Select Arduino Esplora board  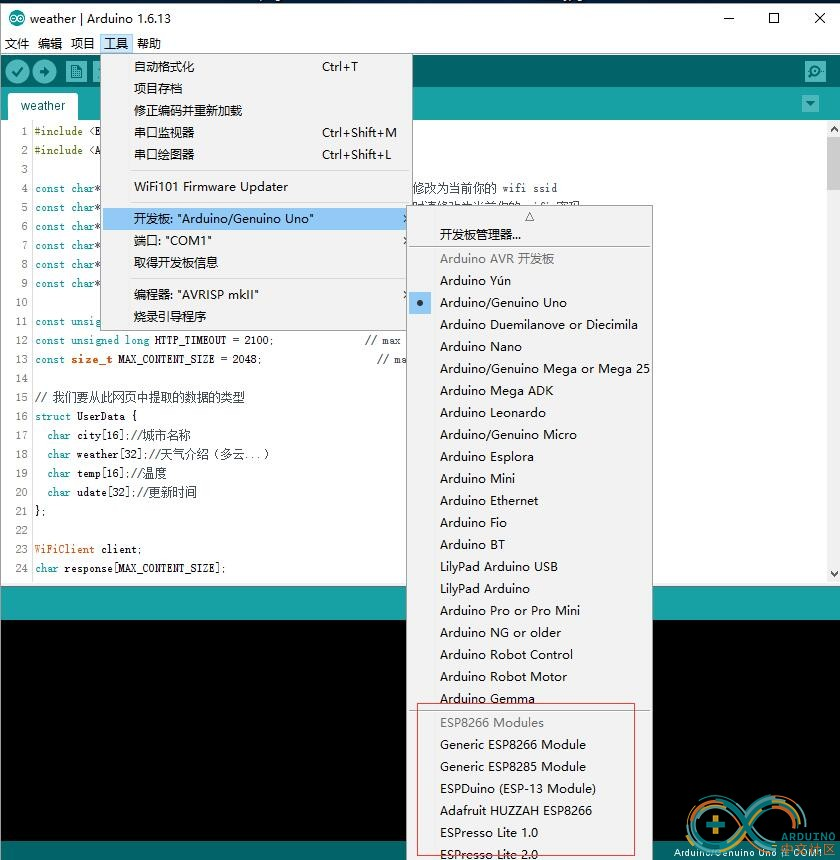(530, 456)
